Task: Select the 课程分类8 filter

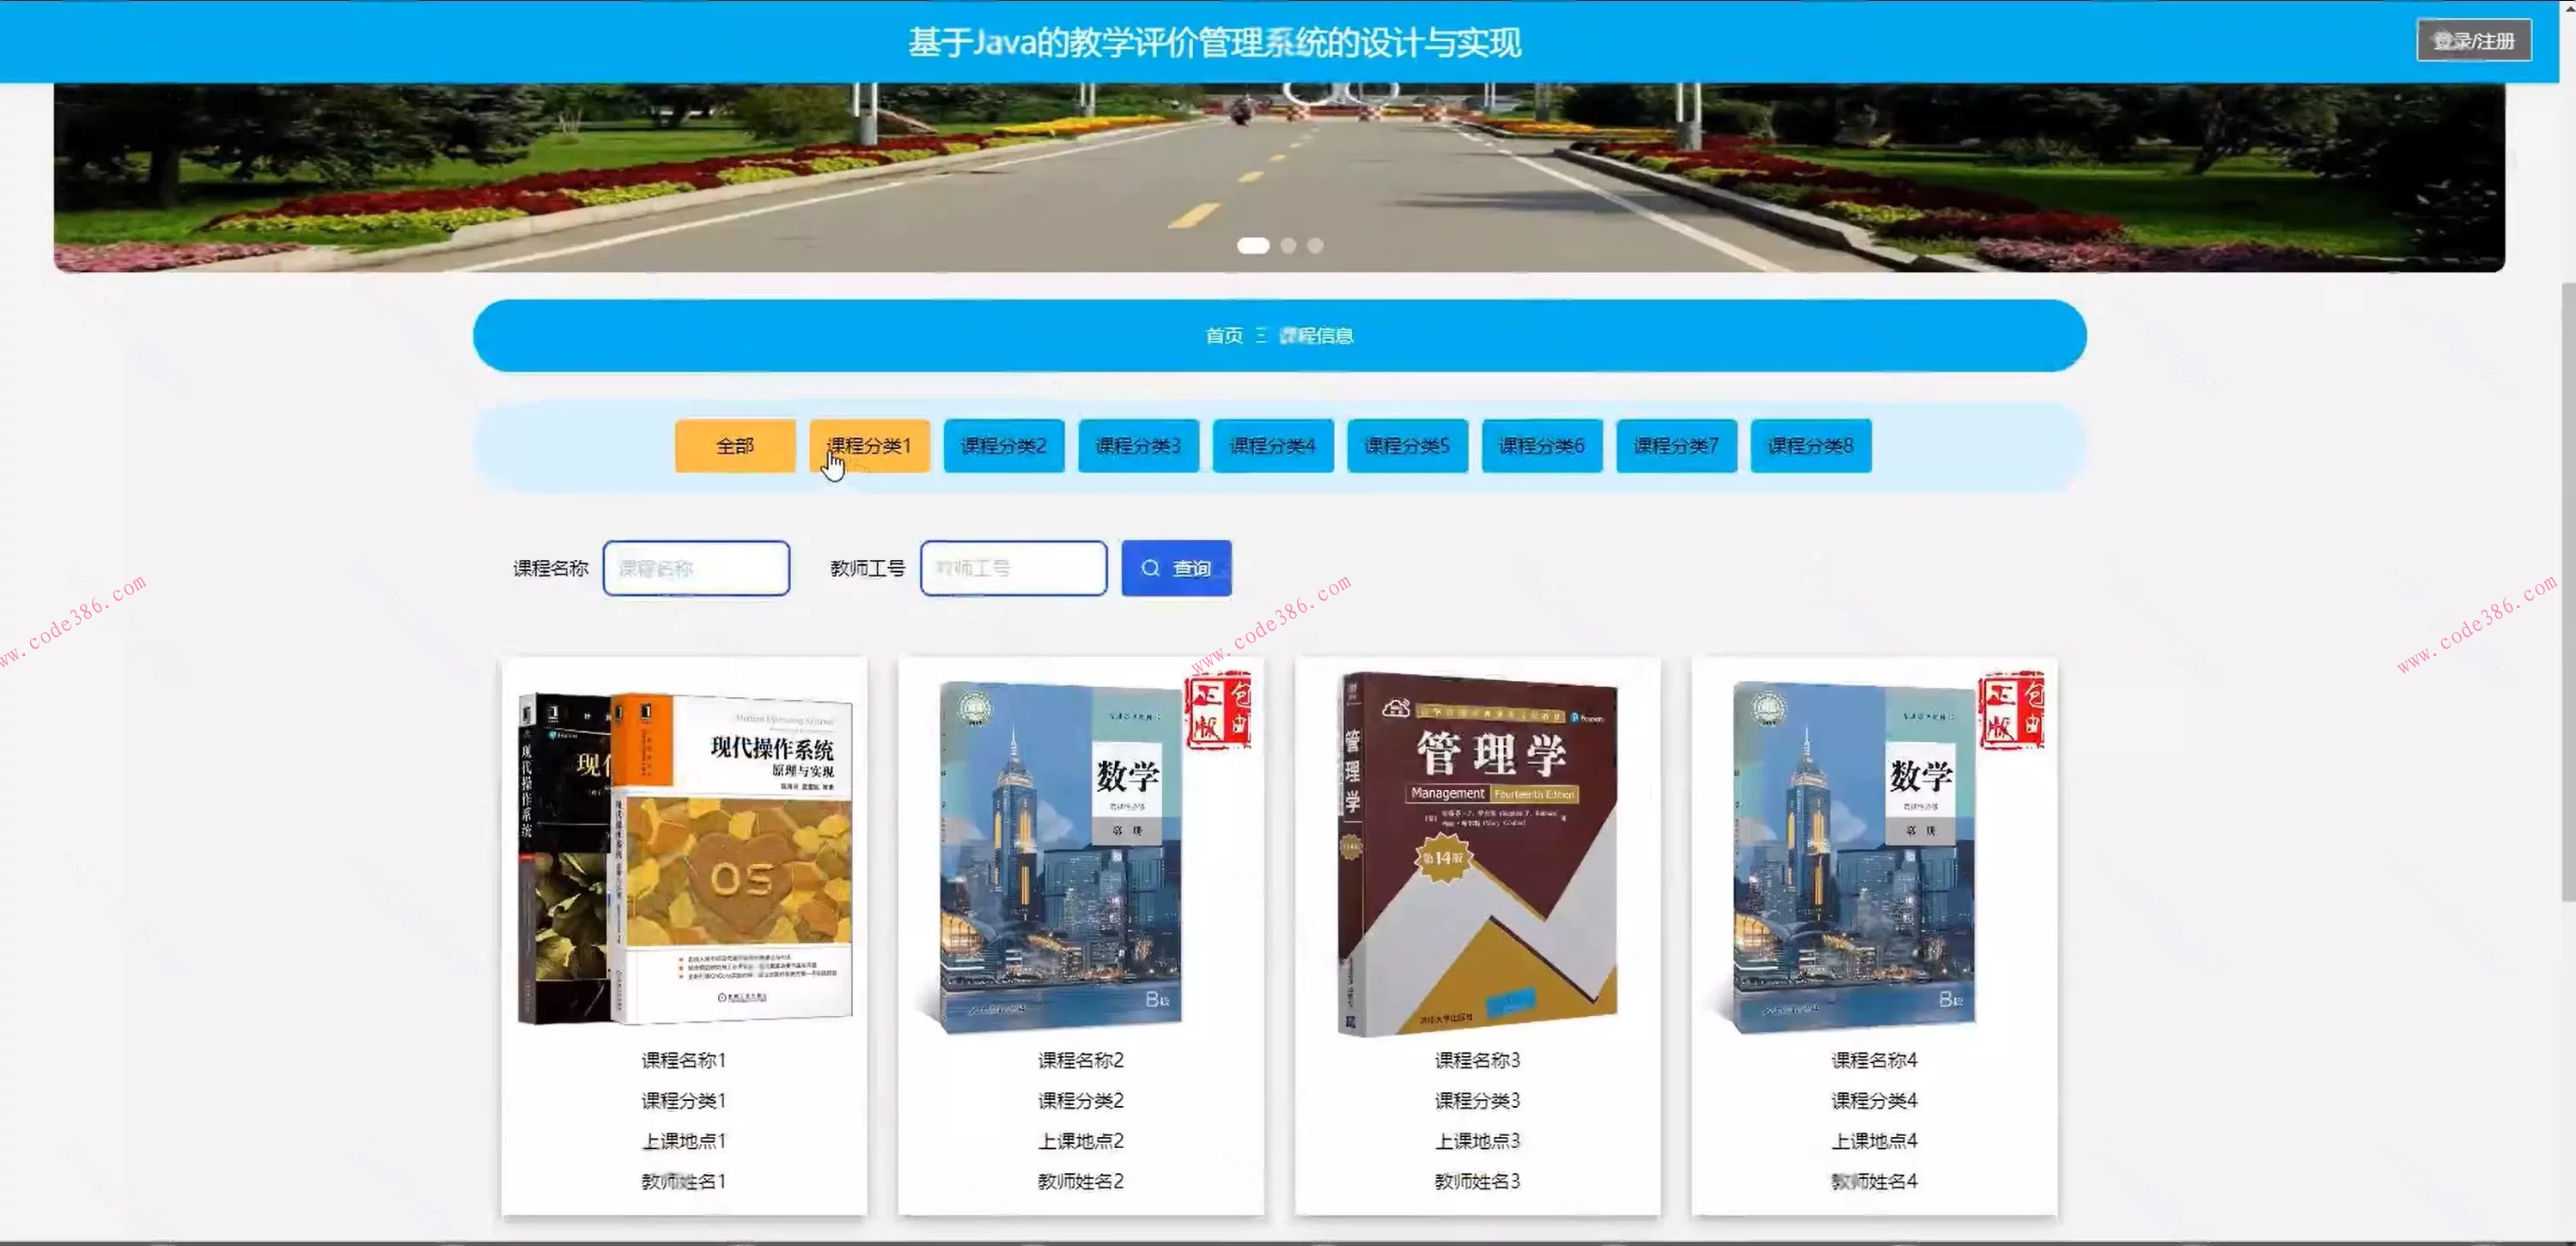Action: coord(1809,446)
